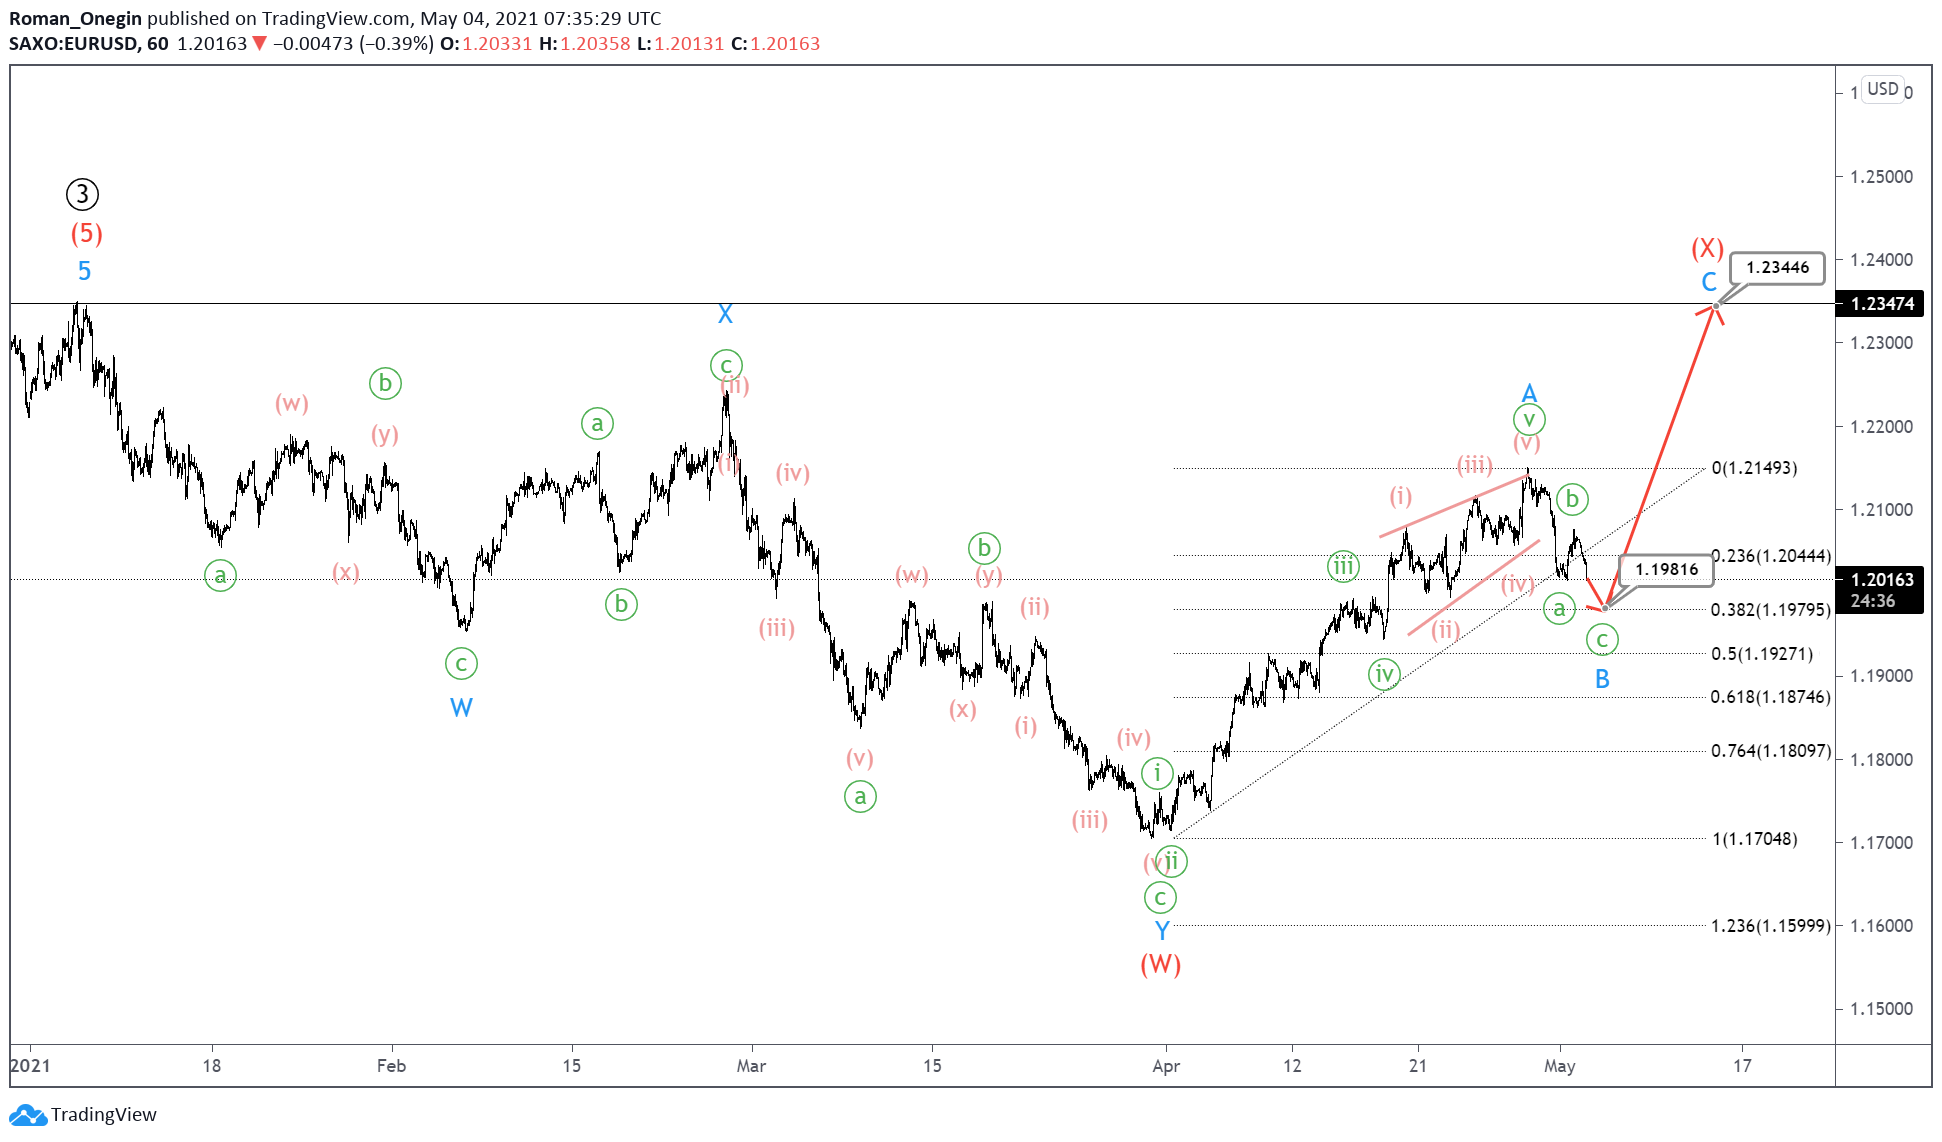1942x1142 pixels.
Task: Click the red down triangle price-change indicator
Action: [x=260, y=44]
